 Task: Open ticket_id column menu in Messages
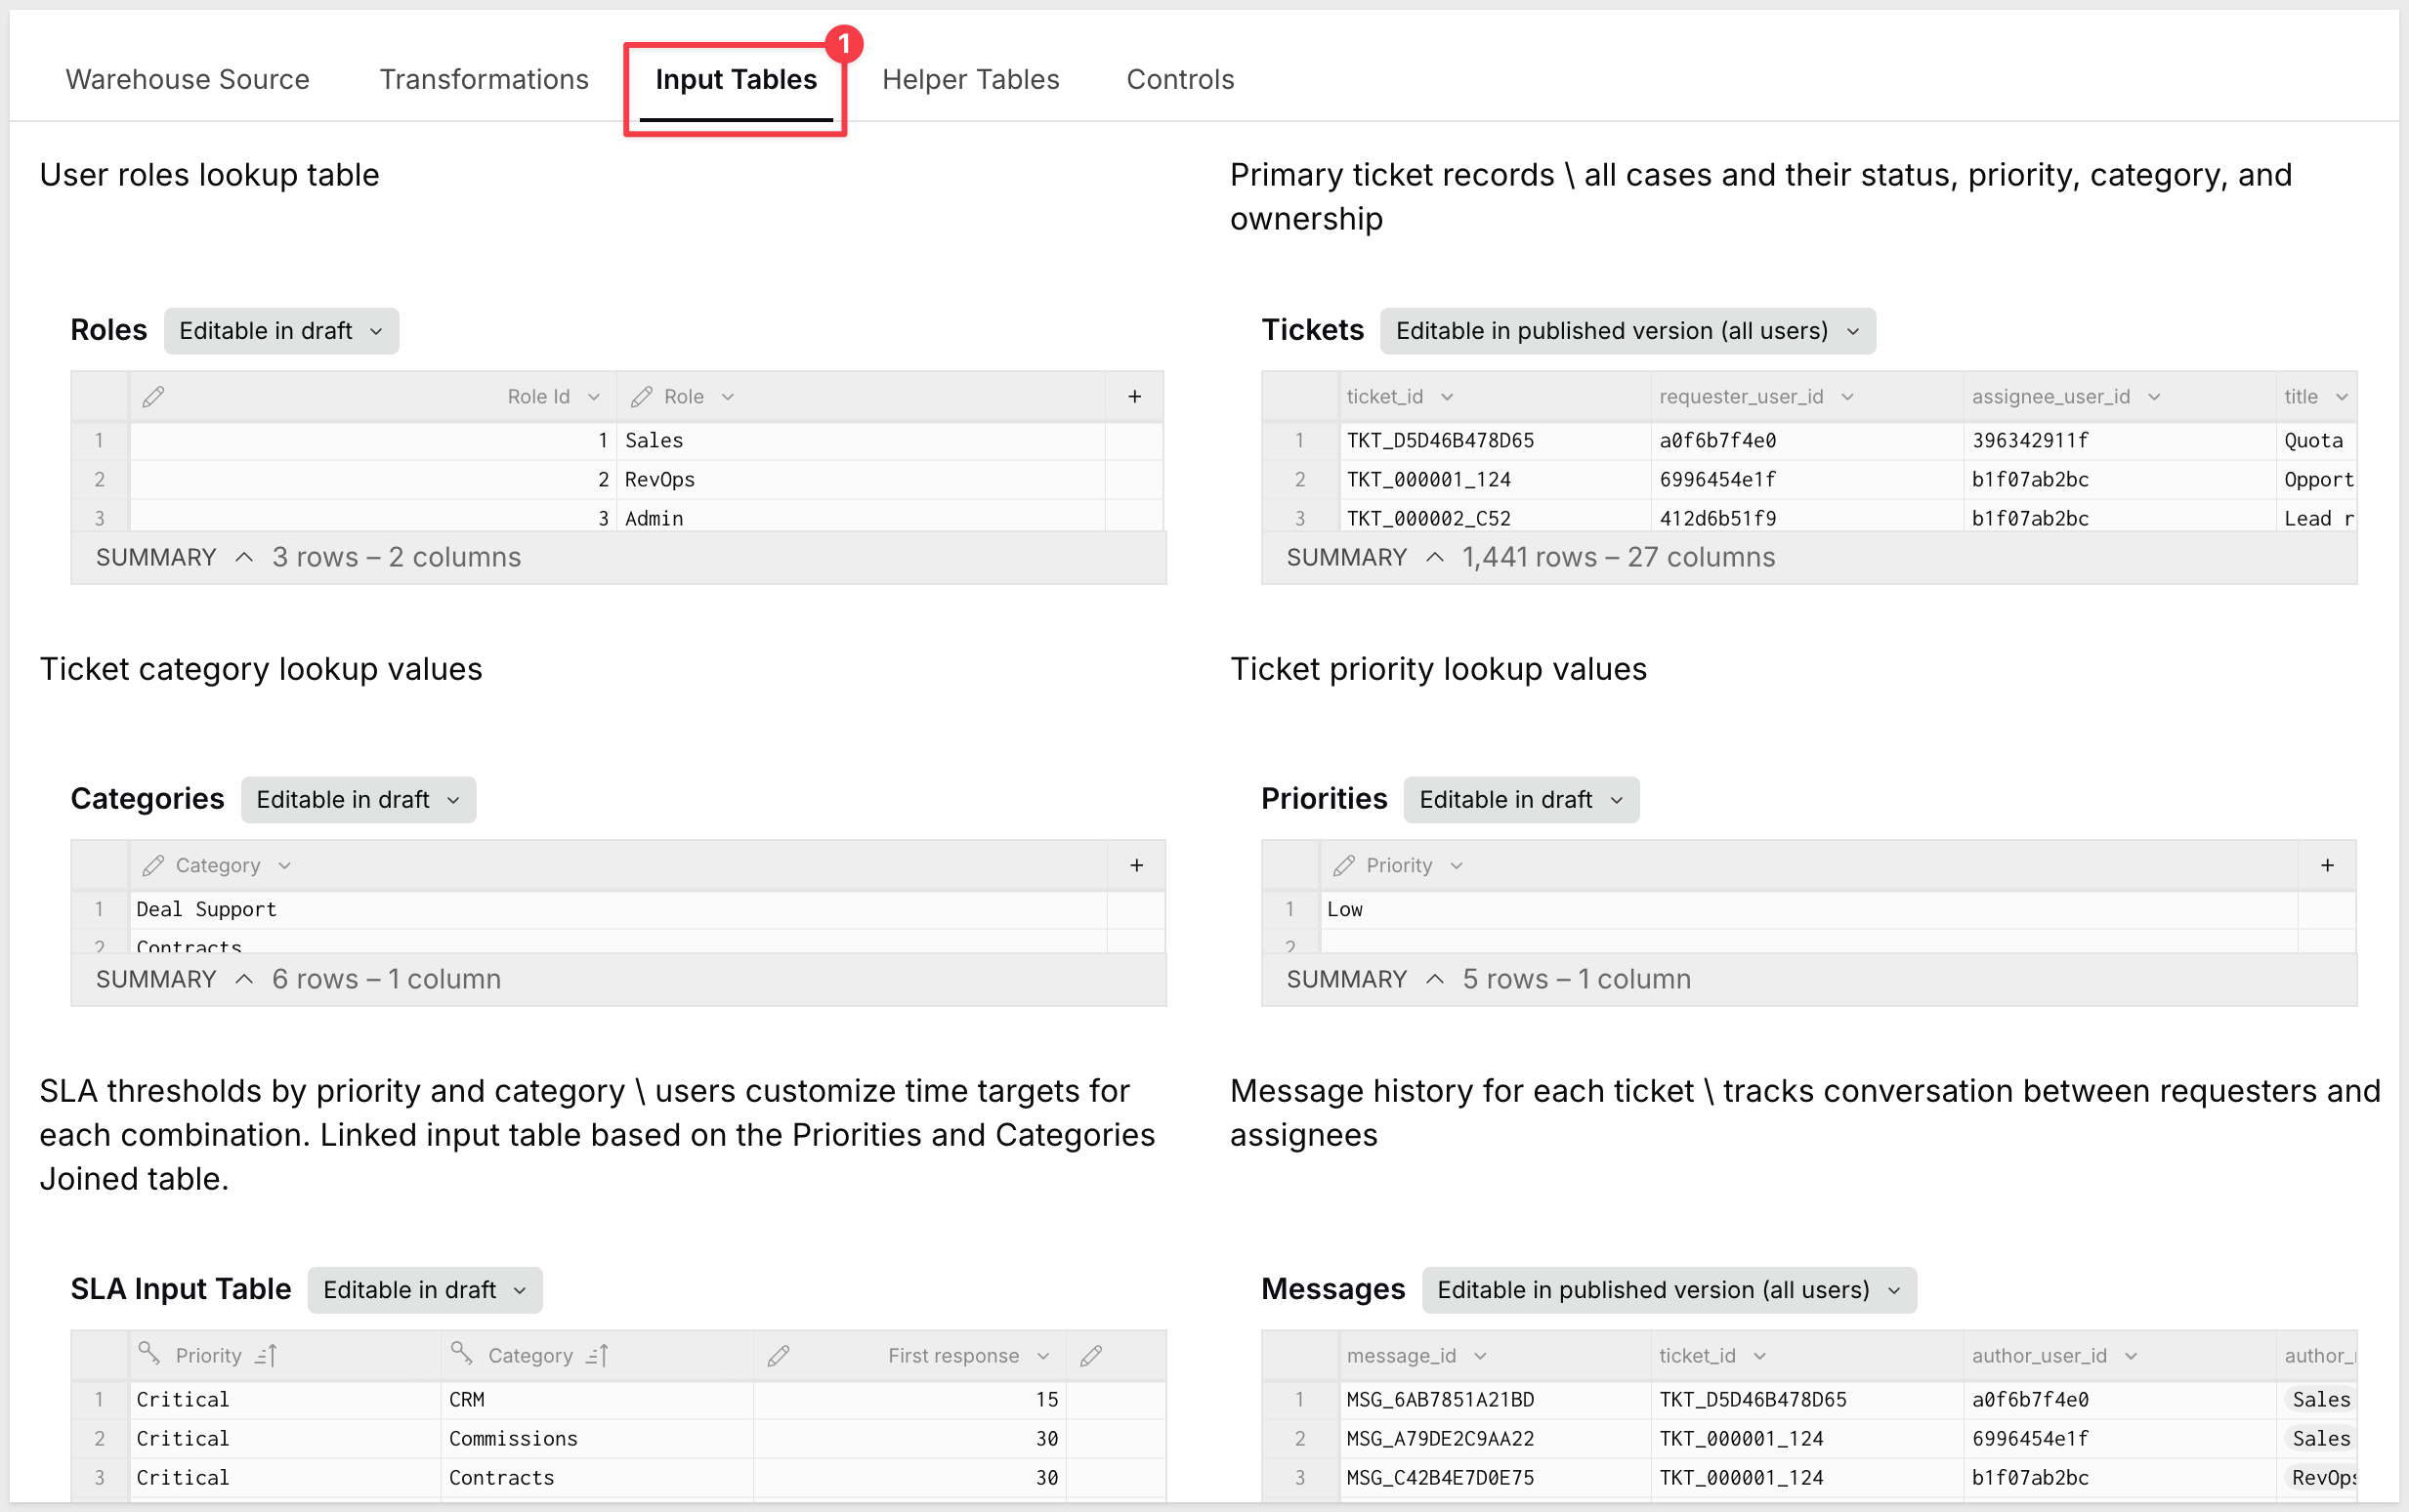(x=1760, y=1356)
